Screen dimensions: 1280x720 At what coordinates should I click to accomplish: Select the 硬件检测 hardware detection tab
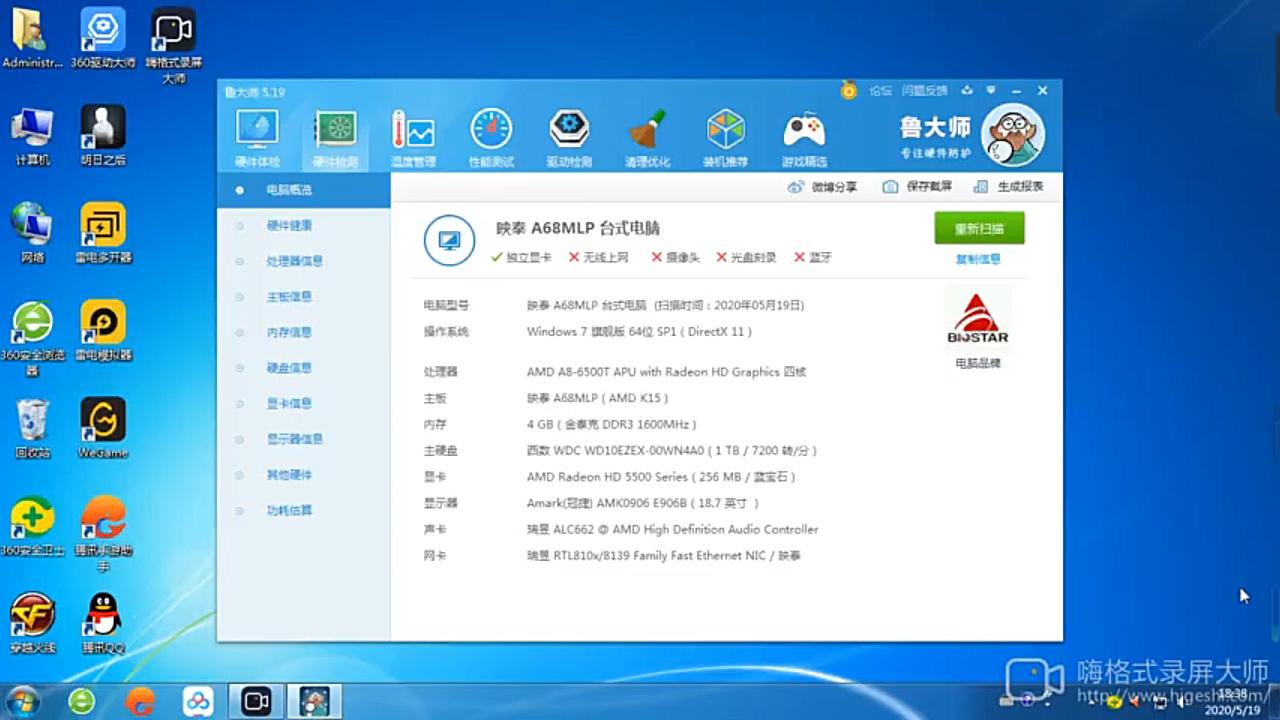[x=335, y=138]
